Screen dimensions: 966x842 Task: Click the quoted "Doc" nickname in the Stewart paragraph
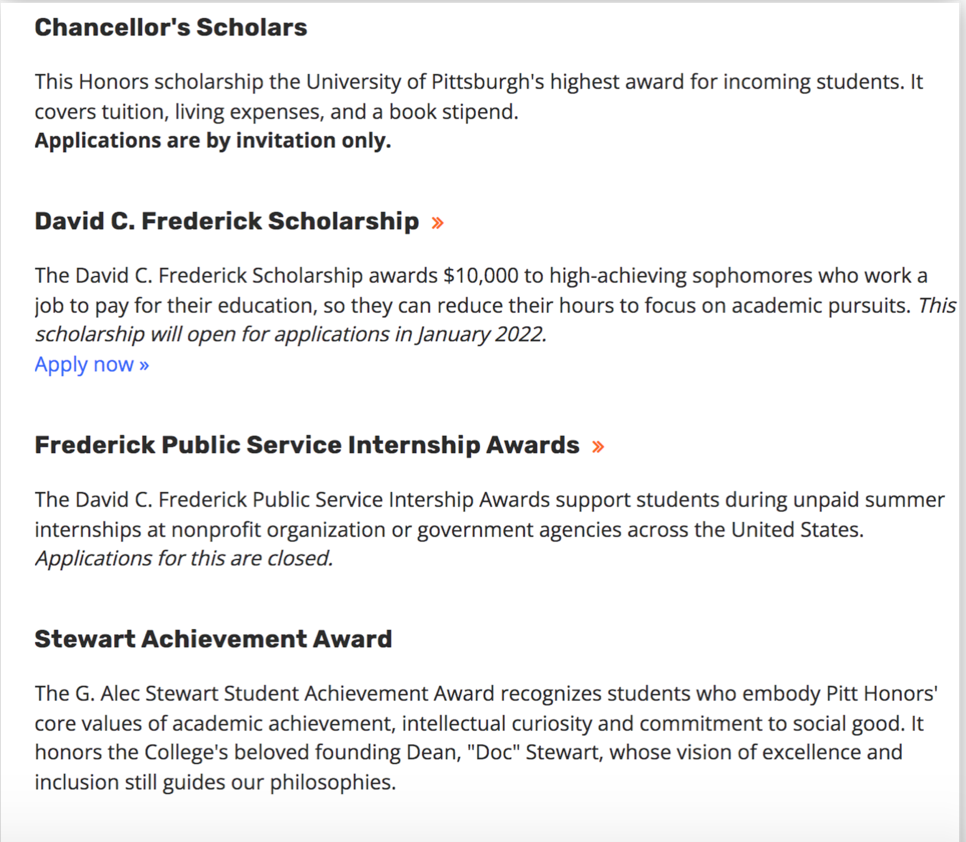coord(571,752)
